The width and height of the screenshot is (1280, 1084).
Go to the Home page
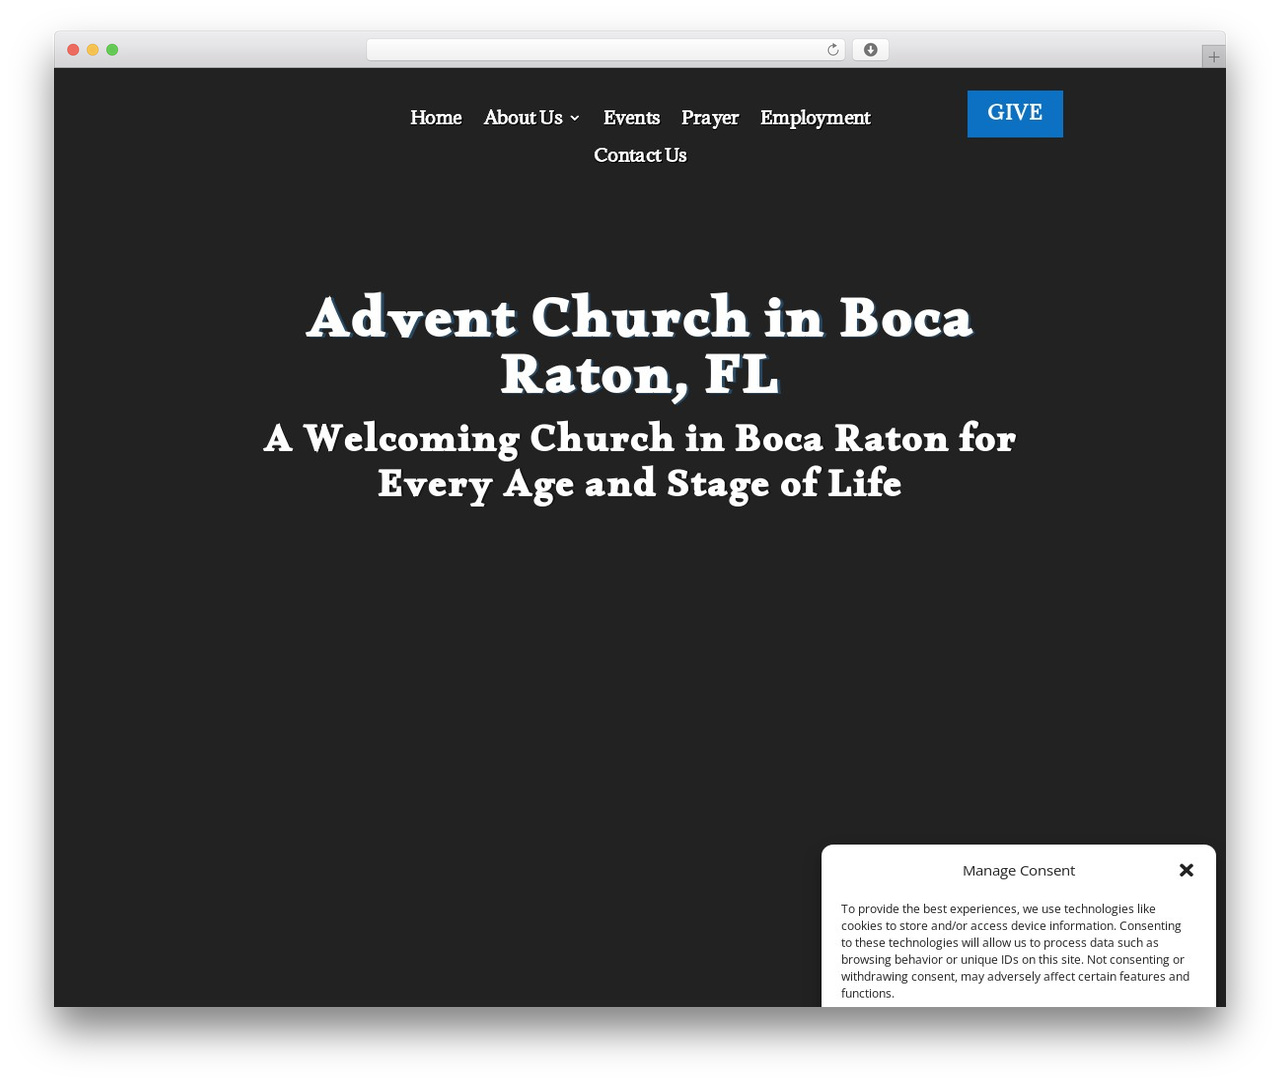[x=436, y=117]
